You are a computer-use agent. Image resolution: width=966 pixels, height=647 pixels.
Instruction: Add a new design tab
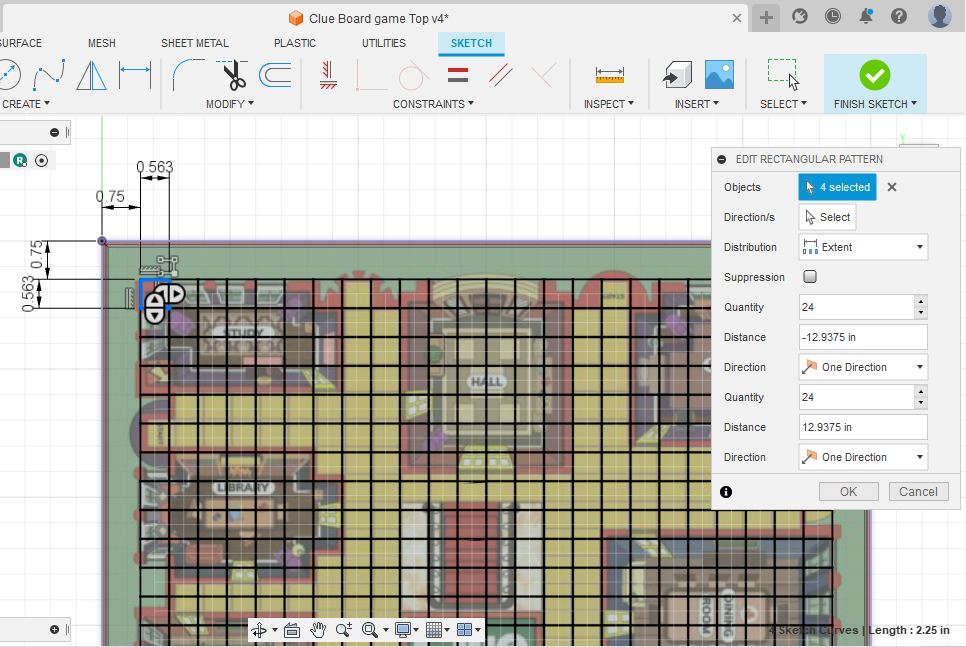(x=766, y=17)
